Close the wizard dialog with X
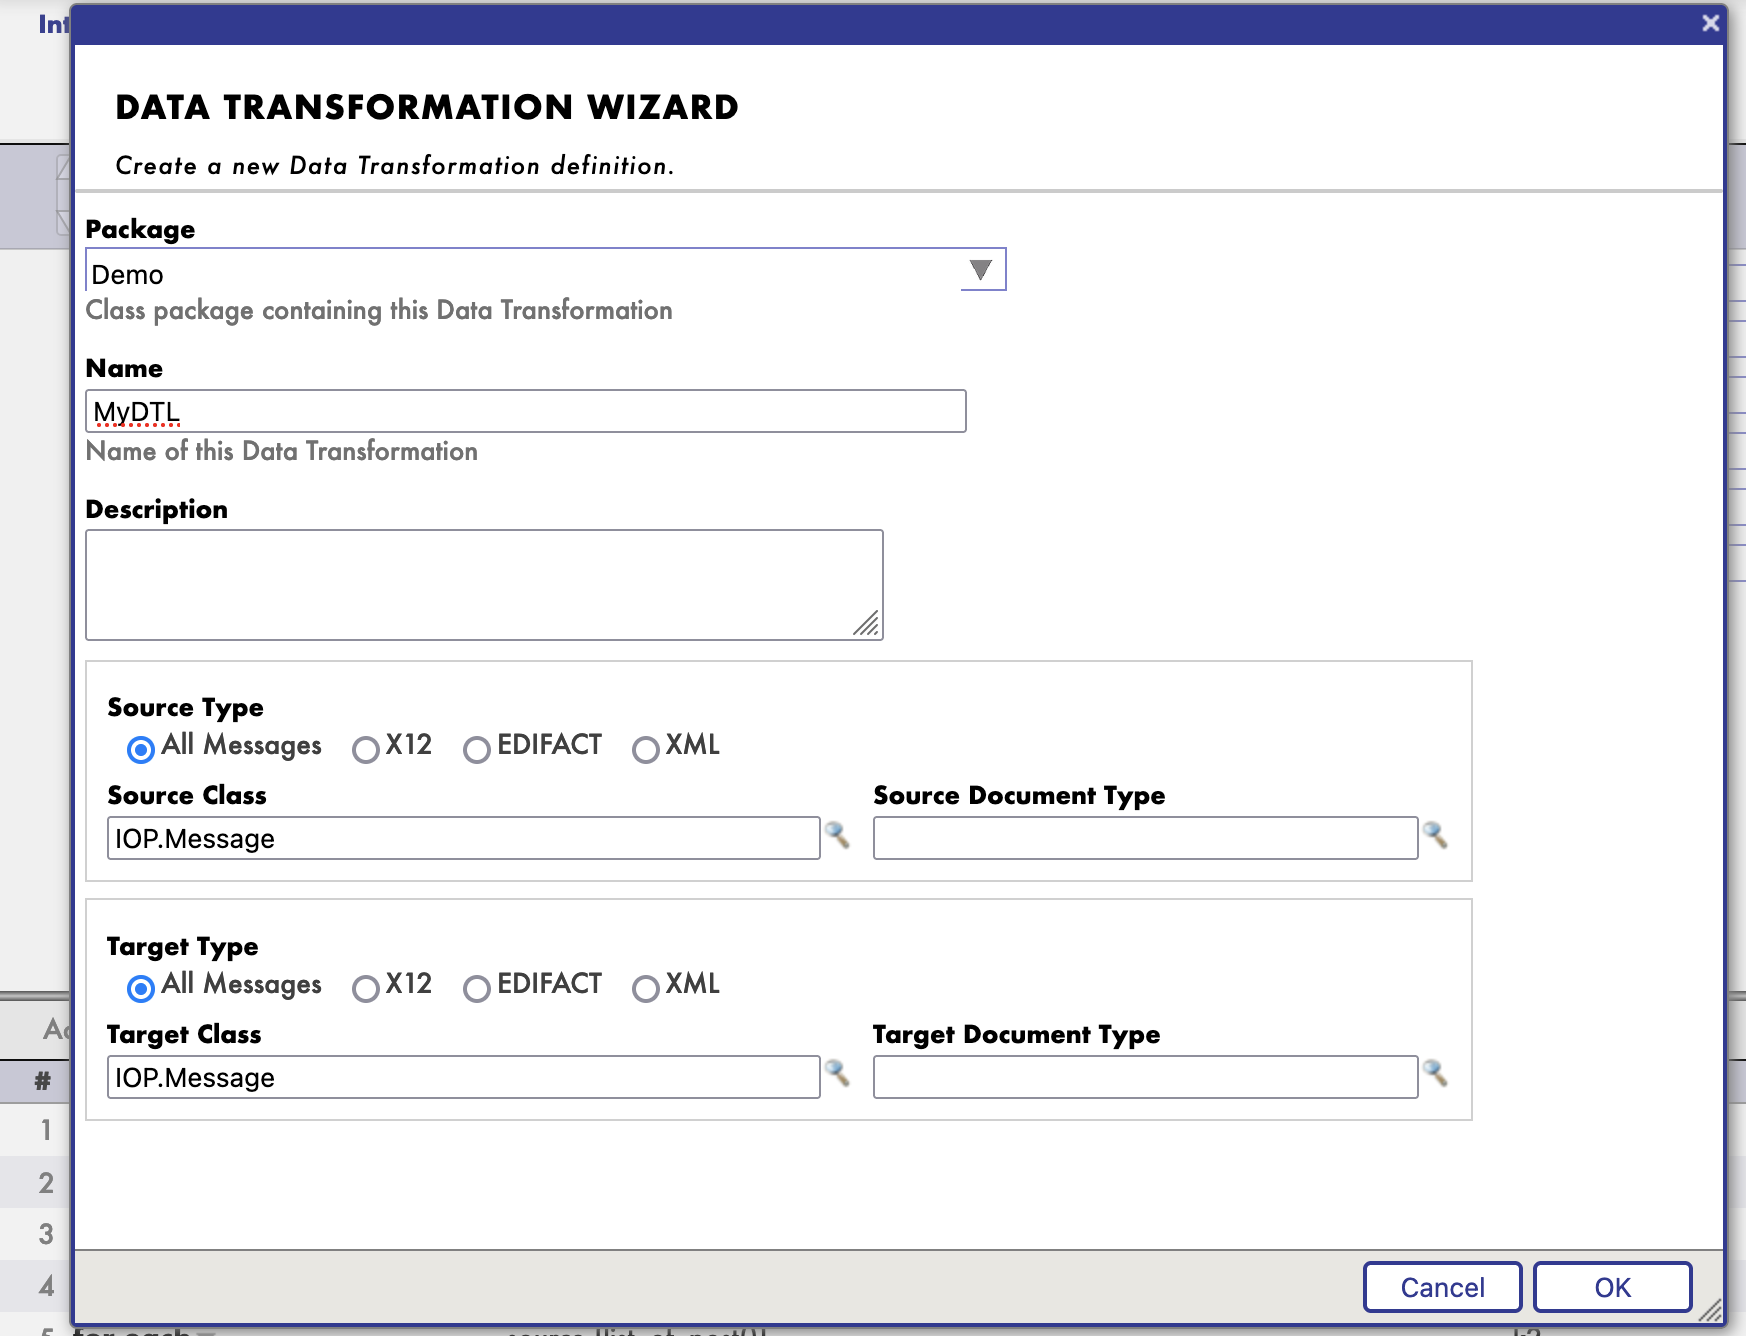Image resolution: width=1746 pixels, height=1336 pixels. [1710, 23]
